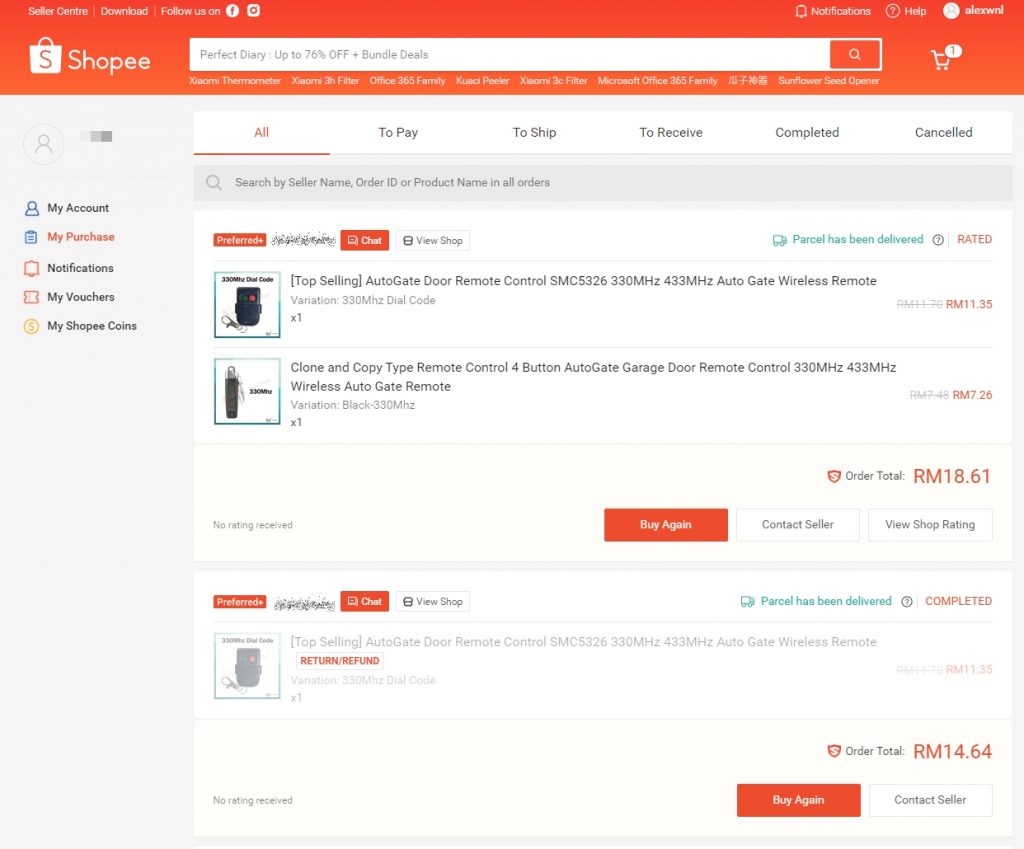Click Buy Again on the RM18.61 order
This screenshot has height=849, width=1024.
click(x=665, y=525)
